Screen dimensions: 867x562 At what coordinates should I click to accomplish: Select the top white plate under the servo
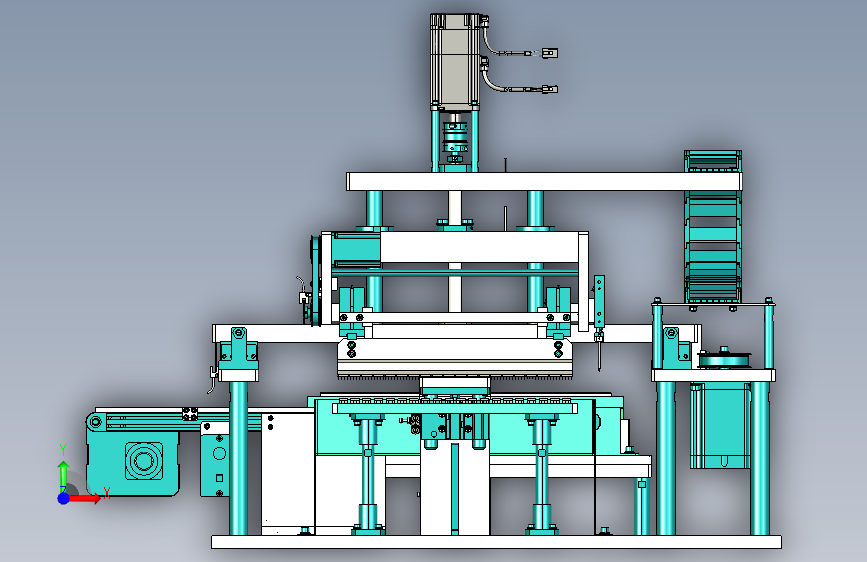point(544,181)
